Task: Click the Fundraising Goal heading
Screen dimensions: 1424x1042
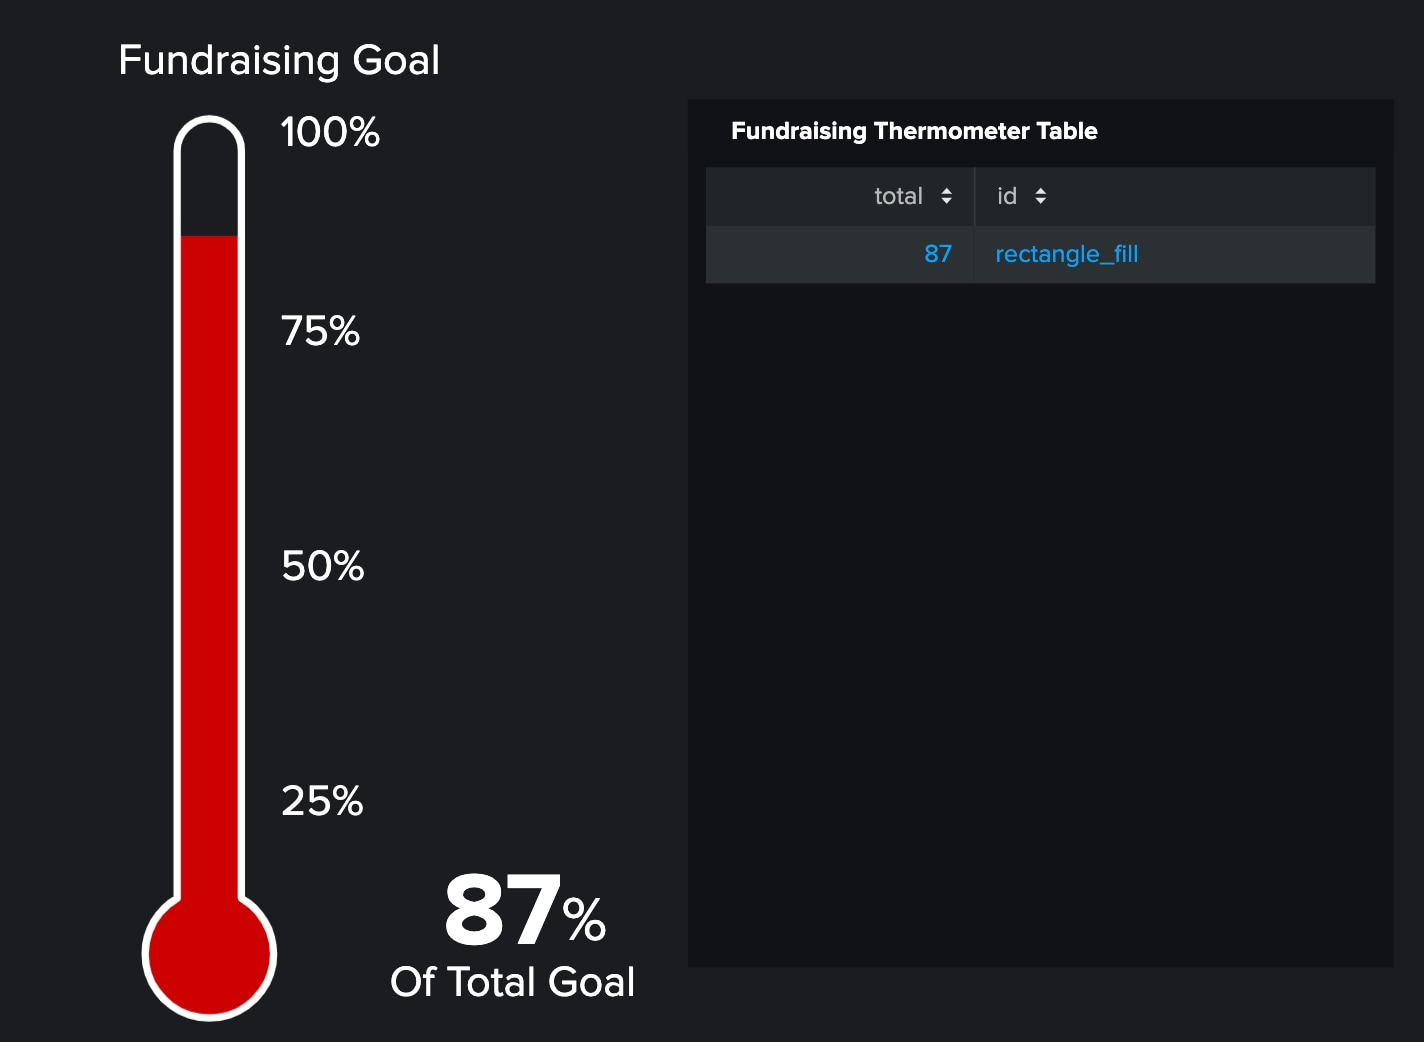Action: pos(279,60)
